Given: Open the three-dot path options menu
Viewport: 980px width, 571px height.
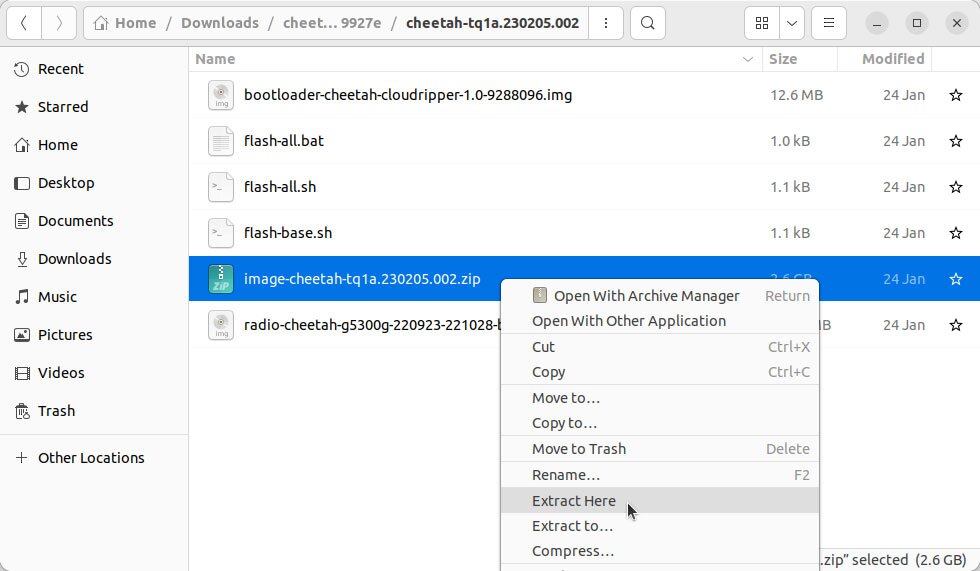Looking at the screenshot, I should pyautogui.click(x=606, y=23).
